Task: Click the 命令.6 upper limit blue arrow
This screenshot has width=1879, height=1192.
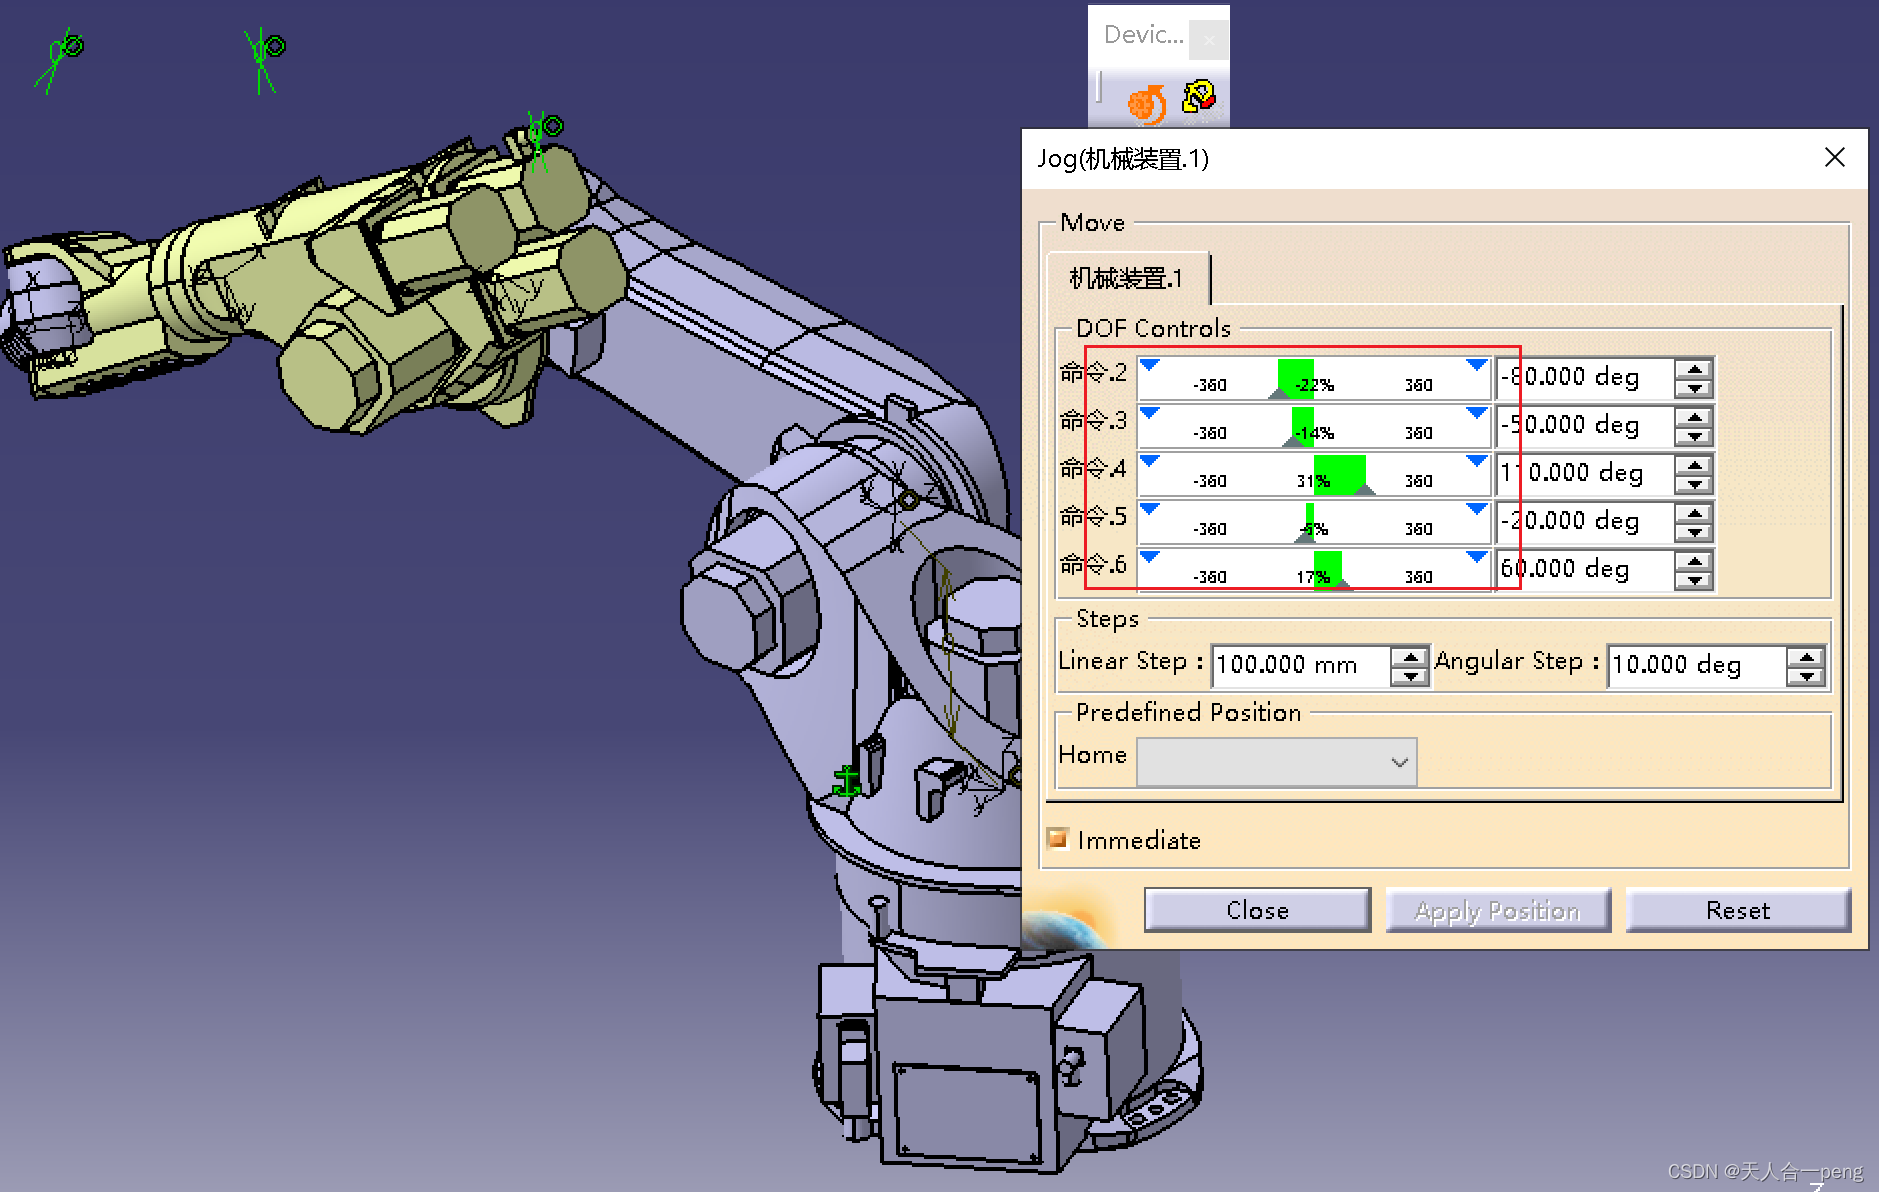Action: (1477, 557)
